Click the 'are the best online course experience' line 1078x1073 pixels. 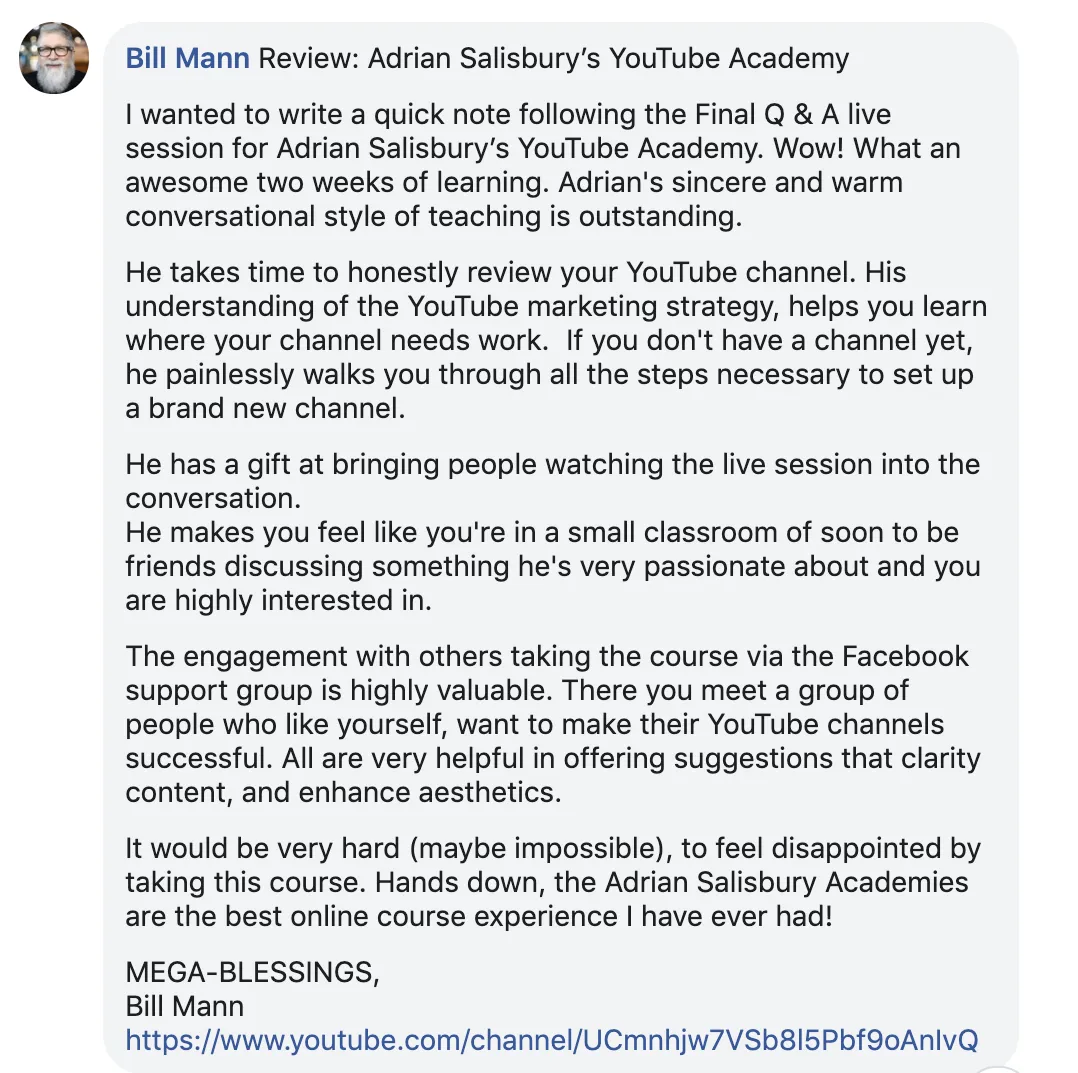[x=478, y=916]
